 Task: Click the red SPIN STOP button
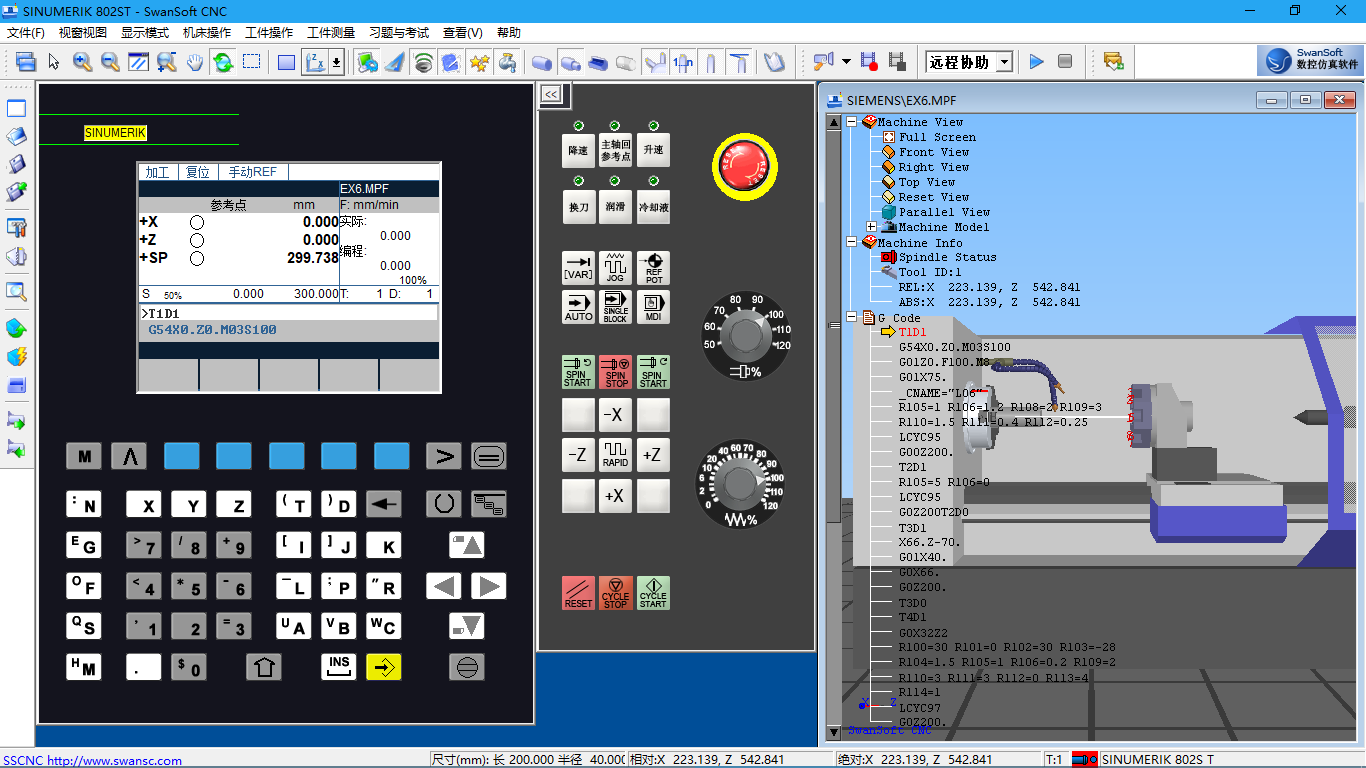point(615,372)
